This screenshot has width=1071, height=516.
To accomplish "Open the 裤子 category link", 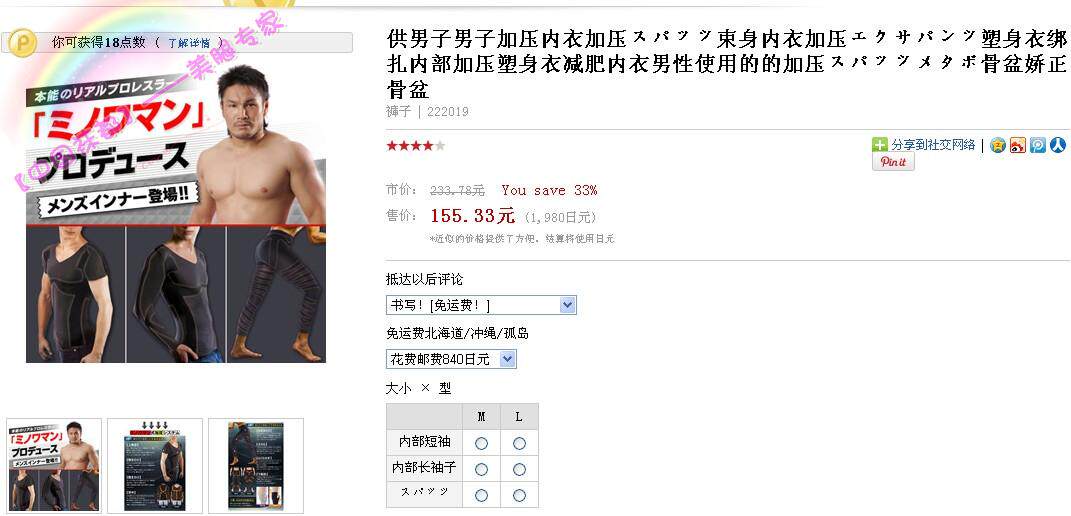I will click(x=398, y=111).
